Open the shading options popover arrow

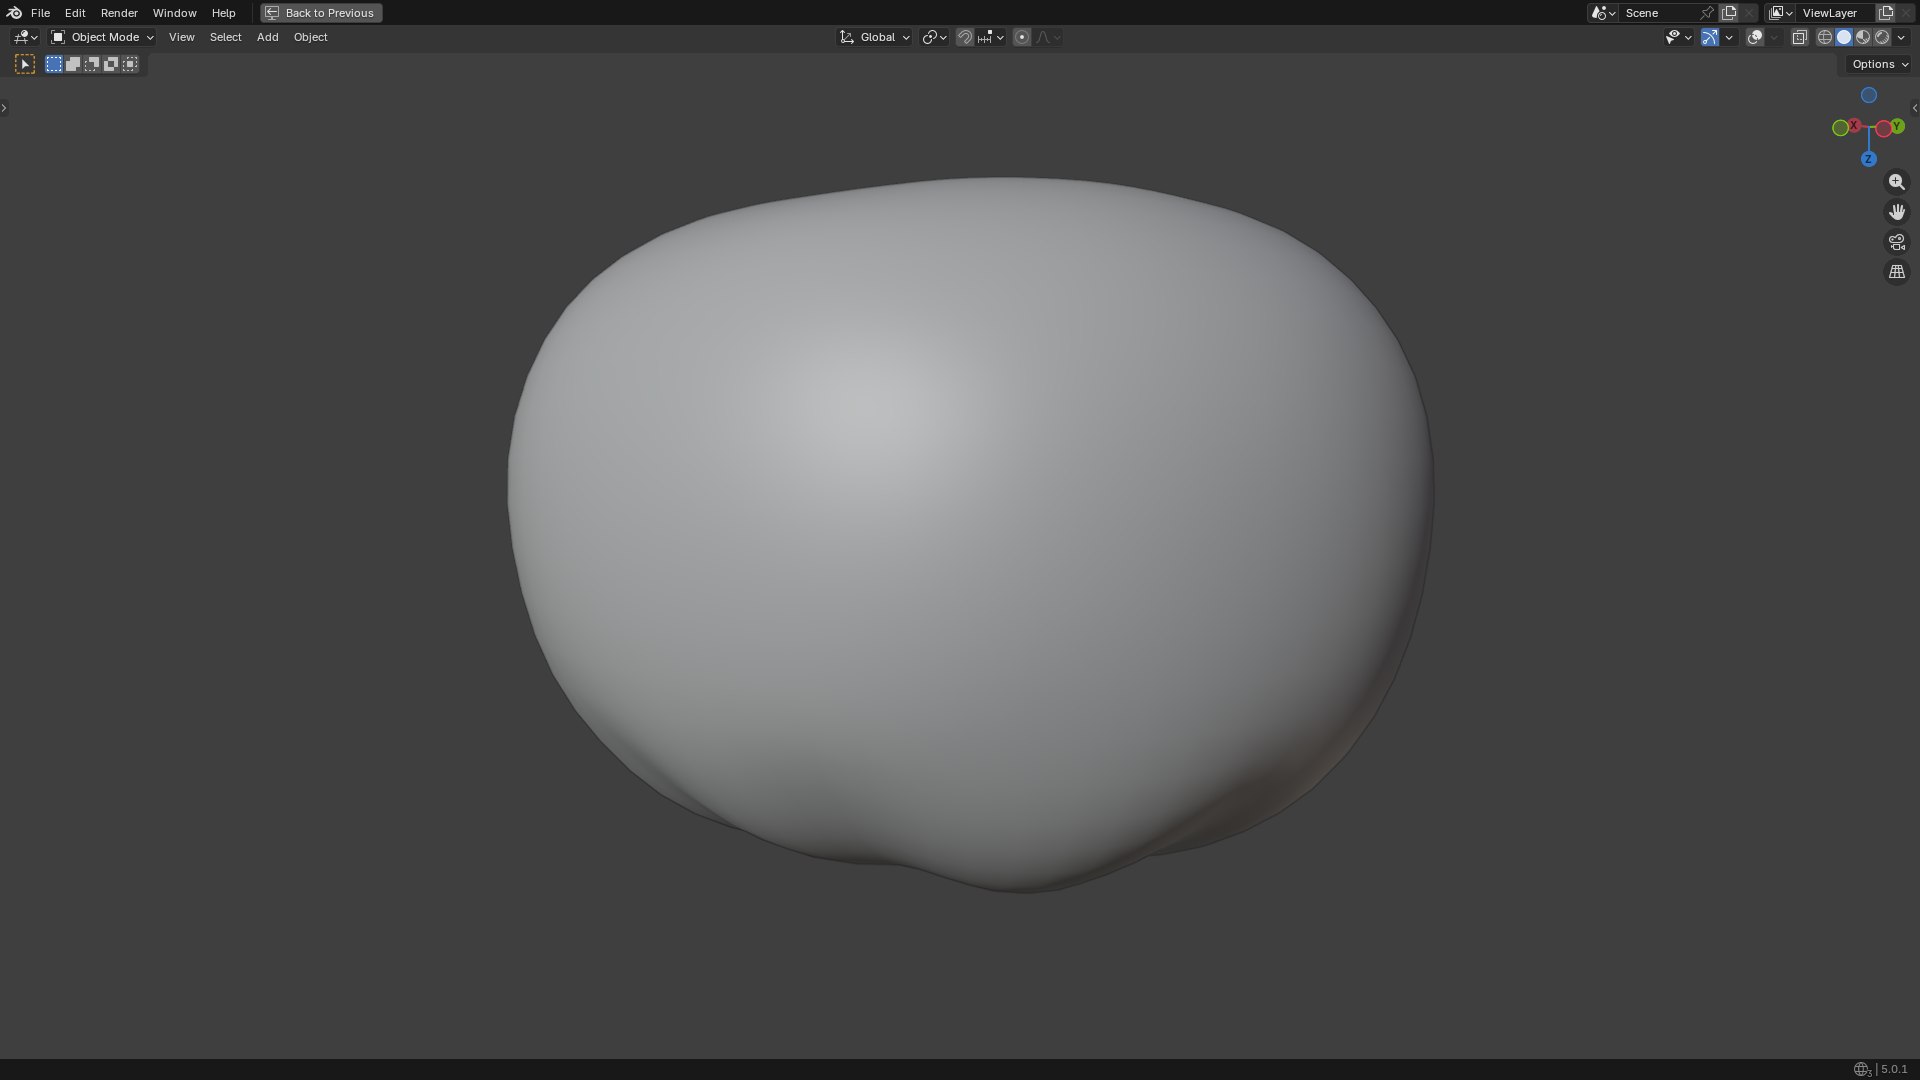pos(1901,37)
